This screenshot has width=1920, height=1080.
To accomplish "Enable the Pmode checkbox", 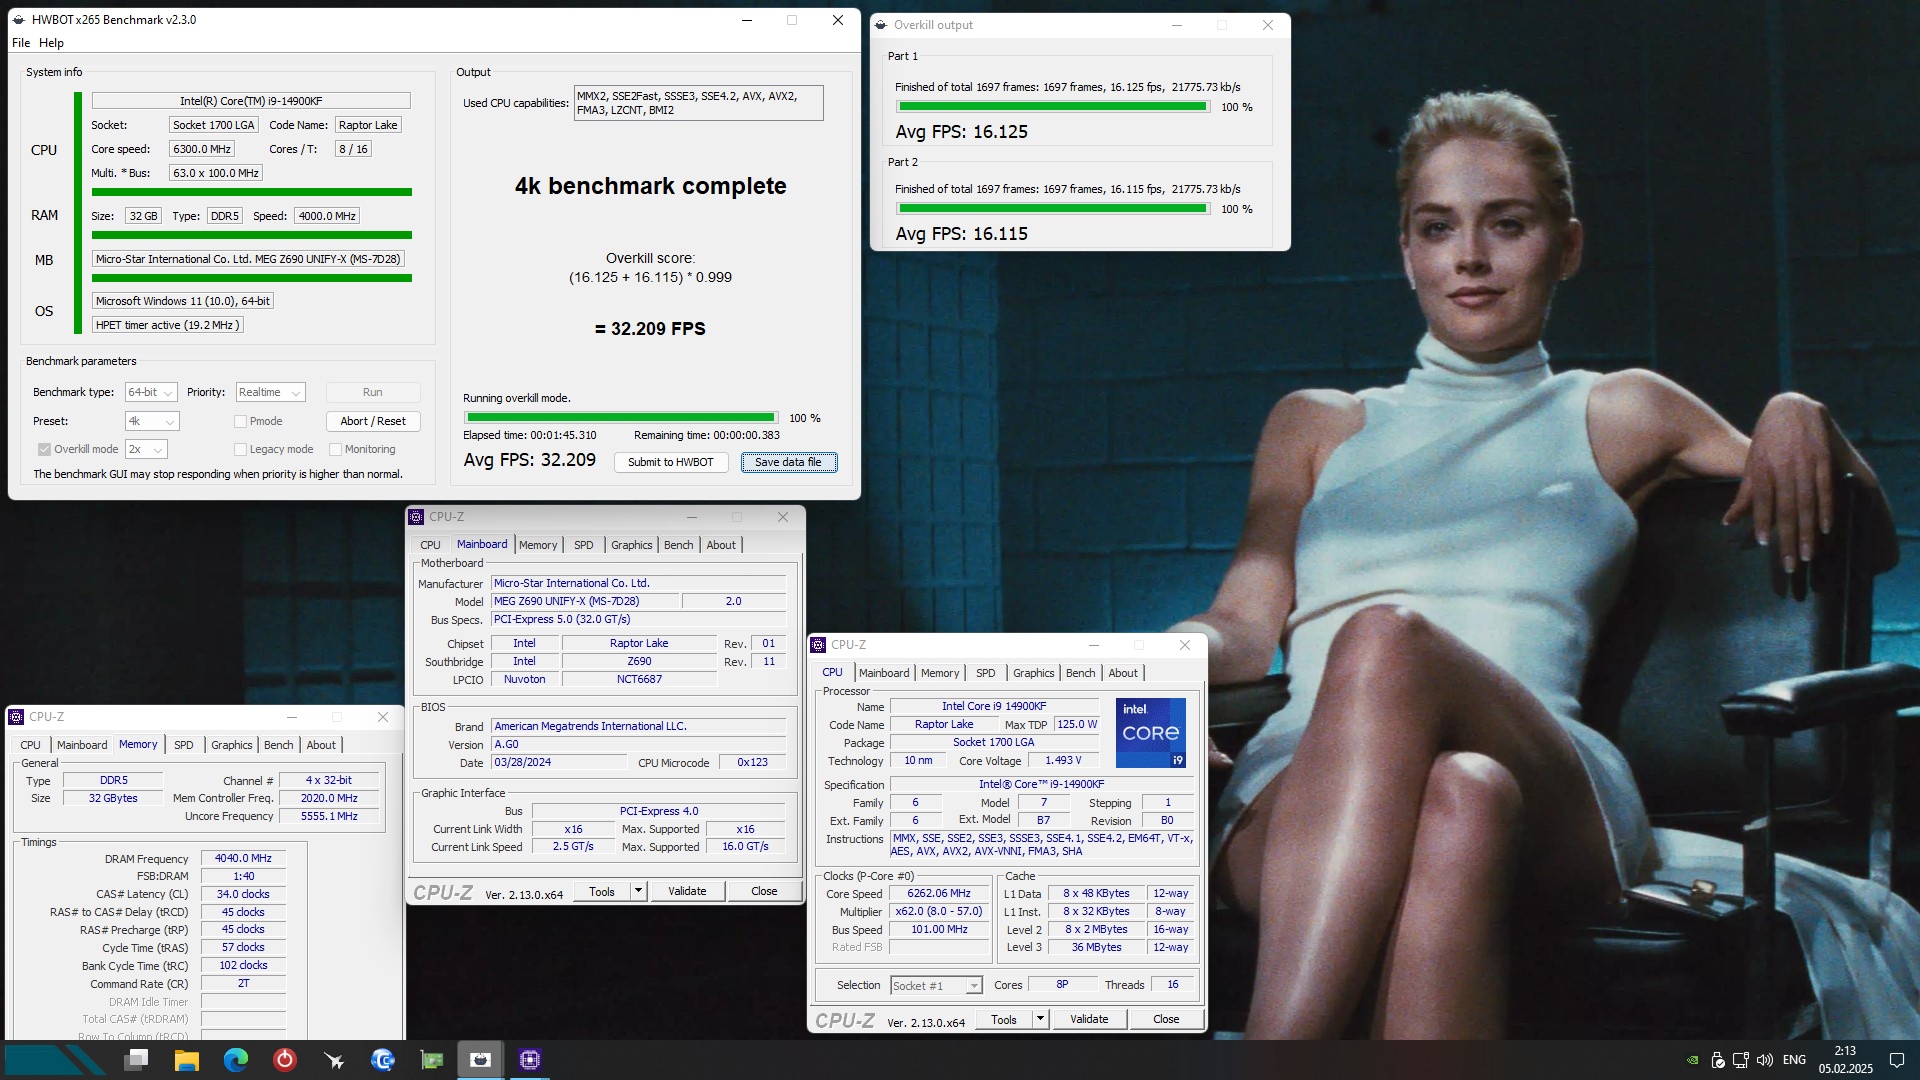I will (x=240, y=421).
